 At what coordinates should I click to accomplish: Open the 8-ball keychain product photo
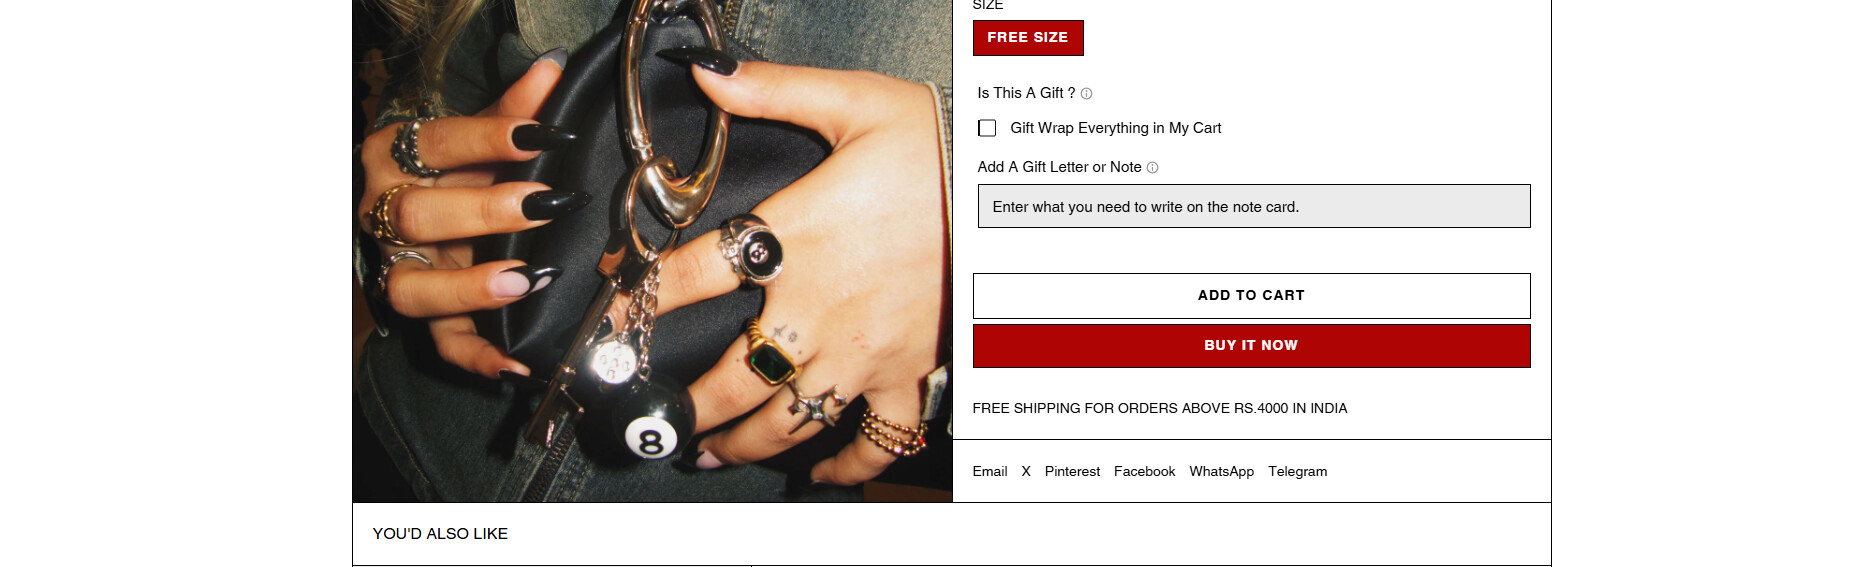[x=653, y=250]
